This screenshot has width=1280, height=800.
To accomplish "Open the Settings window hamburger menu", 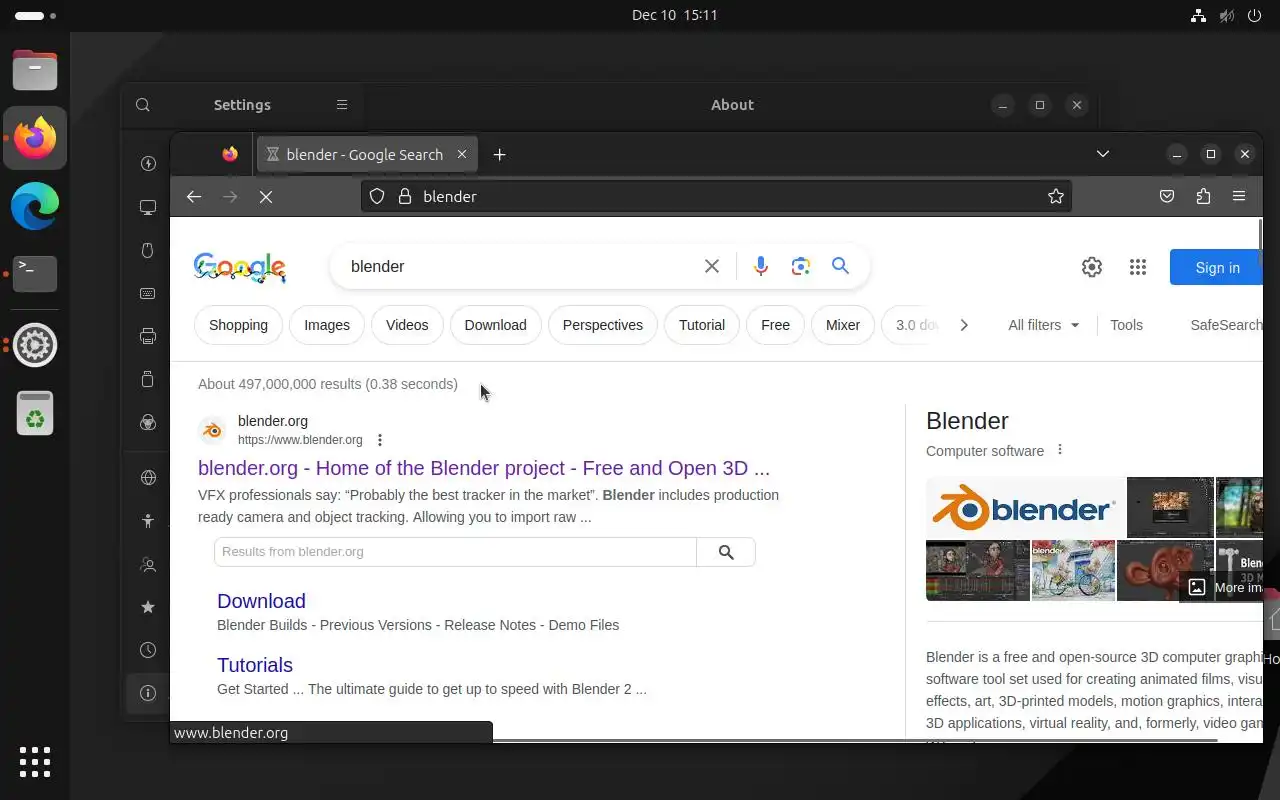I will 342,105.
